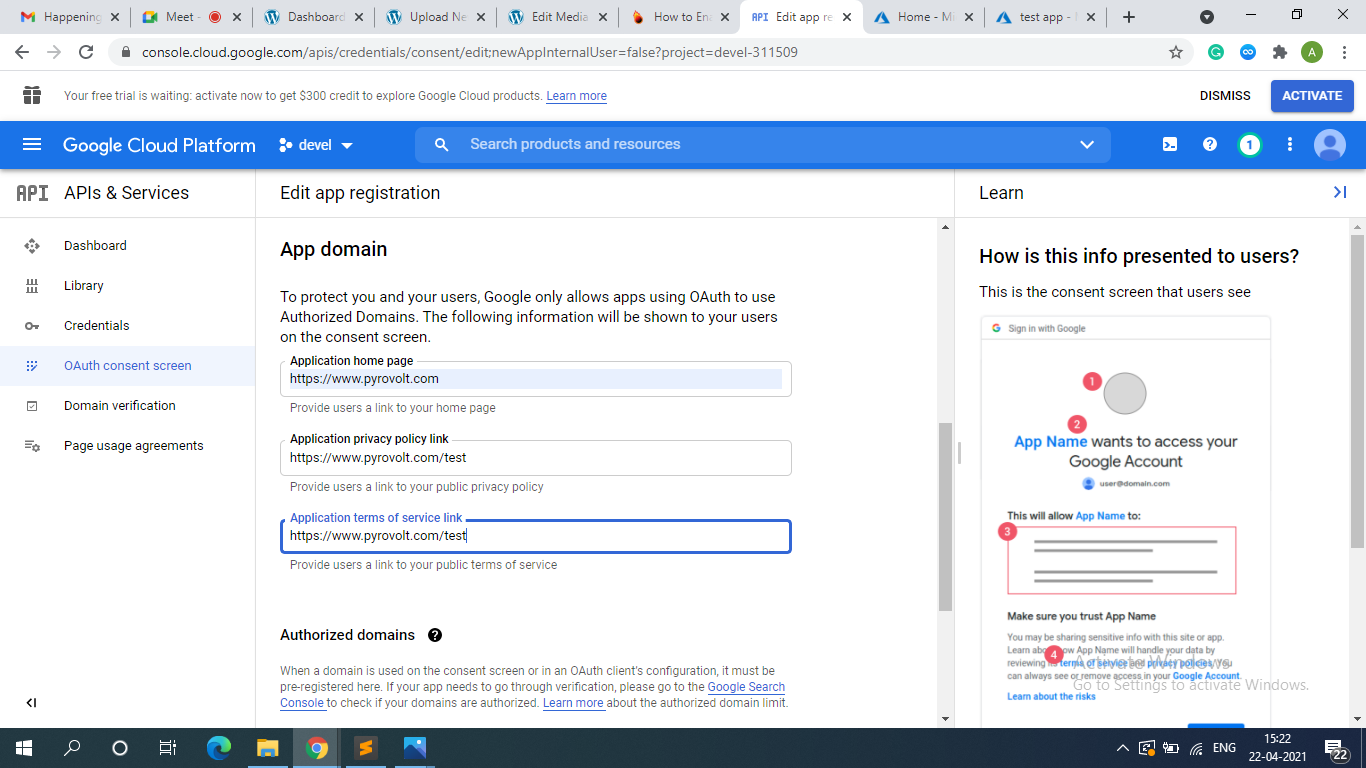Dismiss the free trial banner
Viewport: 1366px width, 768px height.
(1225, 96)
